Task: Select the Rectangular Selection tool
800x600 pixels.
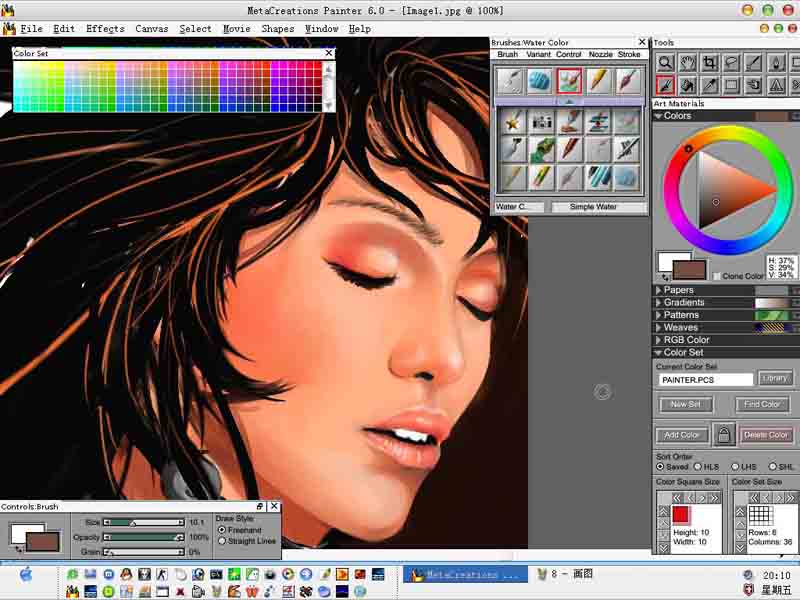Action: (732, 85)
